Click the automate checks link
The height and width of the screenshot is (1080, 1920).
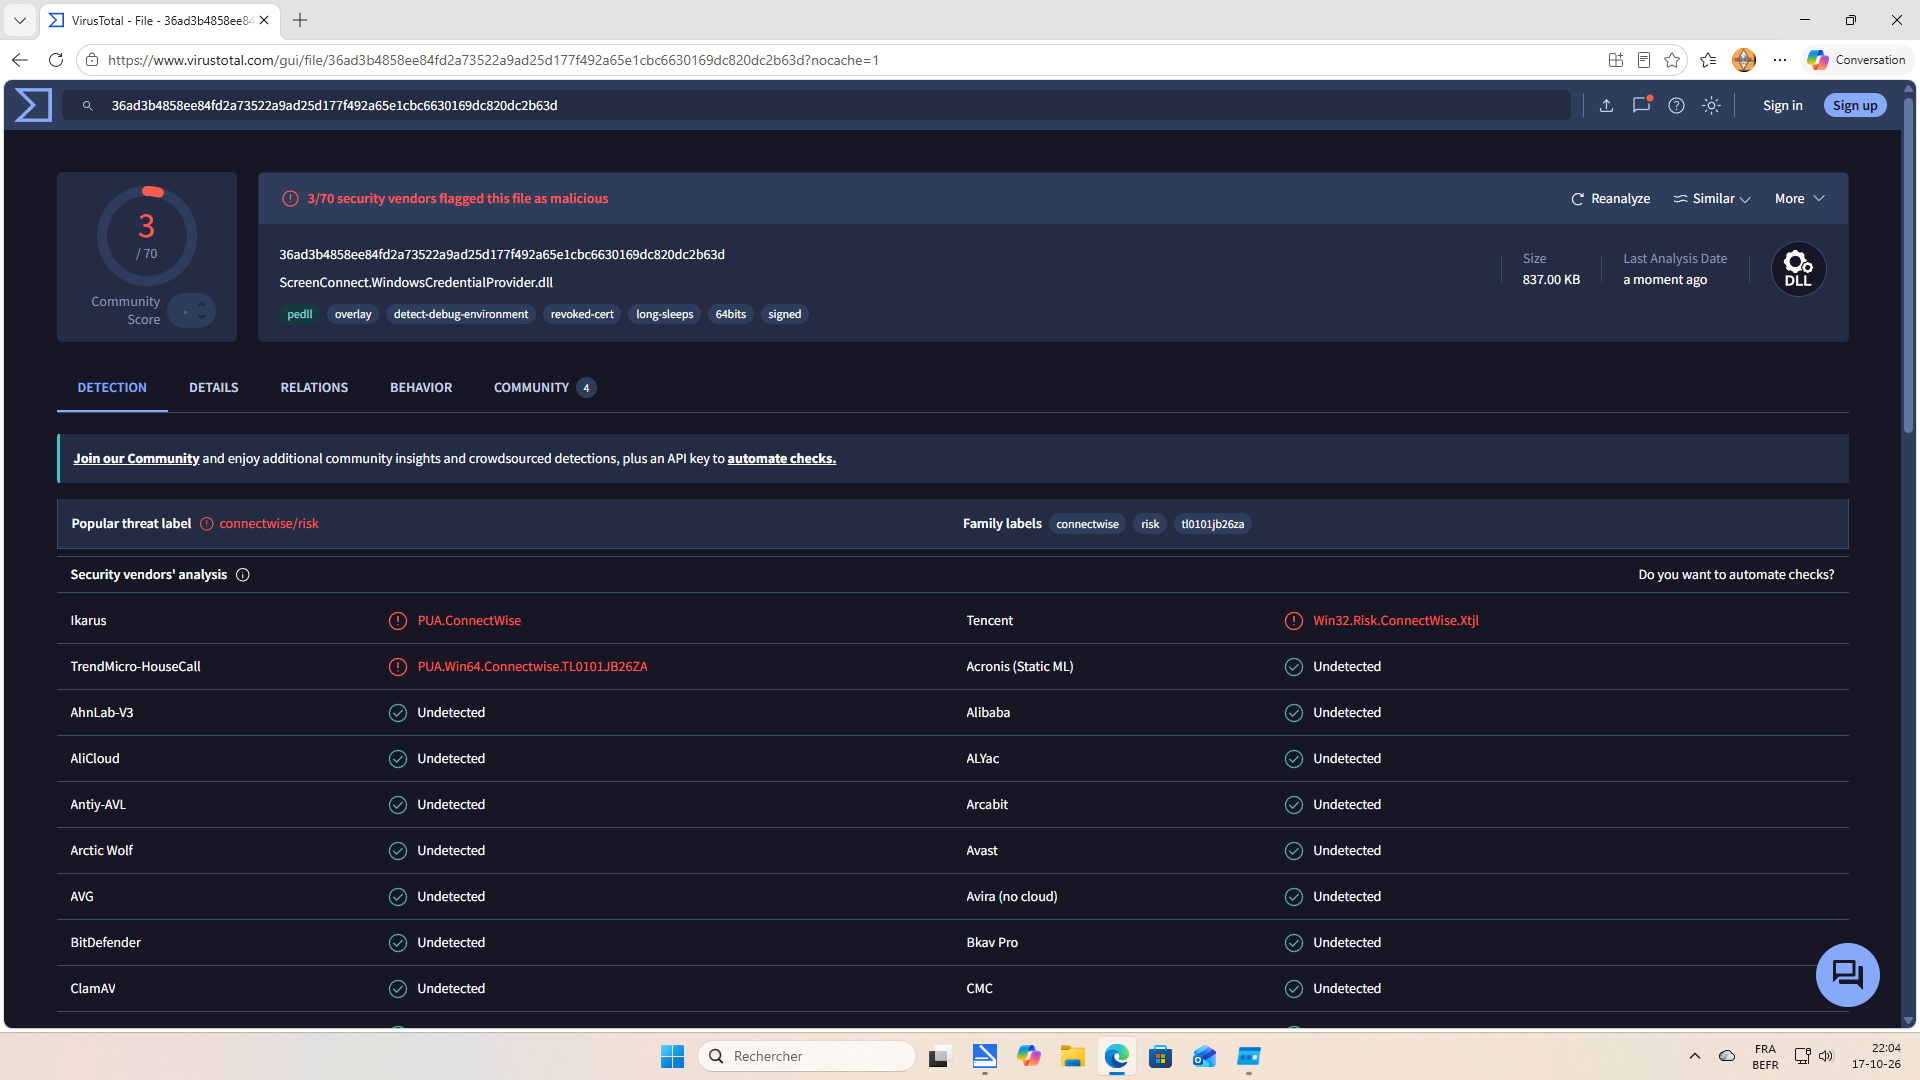pos(781,459)
